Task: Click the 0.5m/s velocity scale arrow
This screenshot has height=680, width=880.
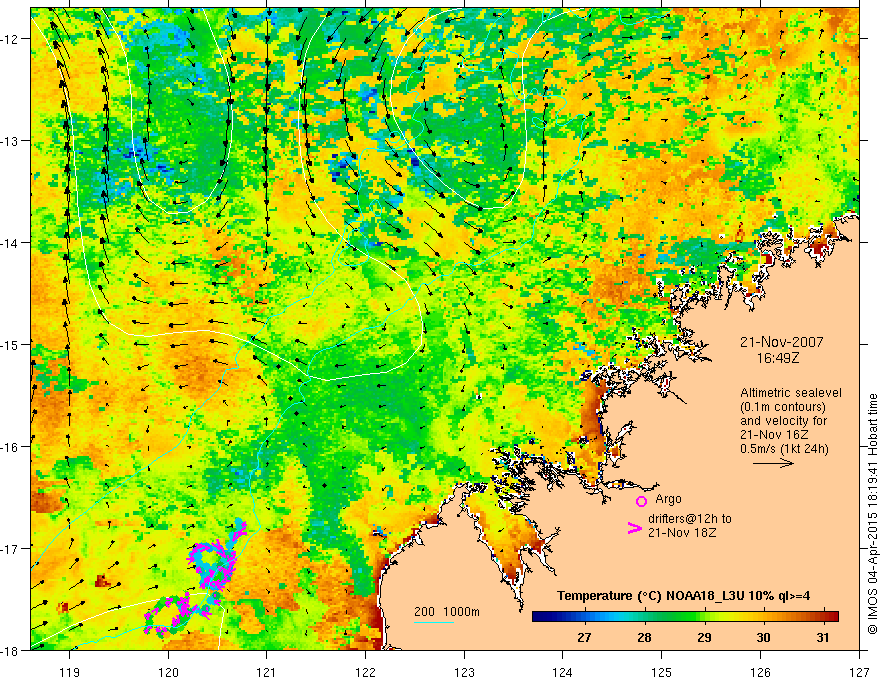Action: 773,463
